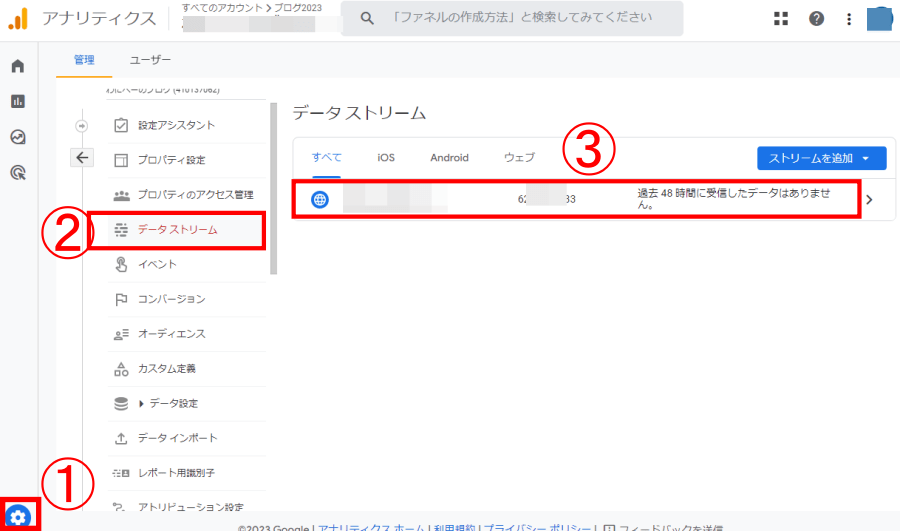Click the account avatar
The image size is (900, 531).
879,18
